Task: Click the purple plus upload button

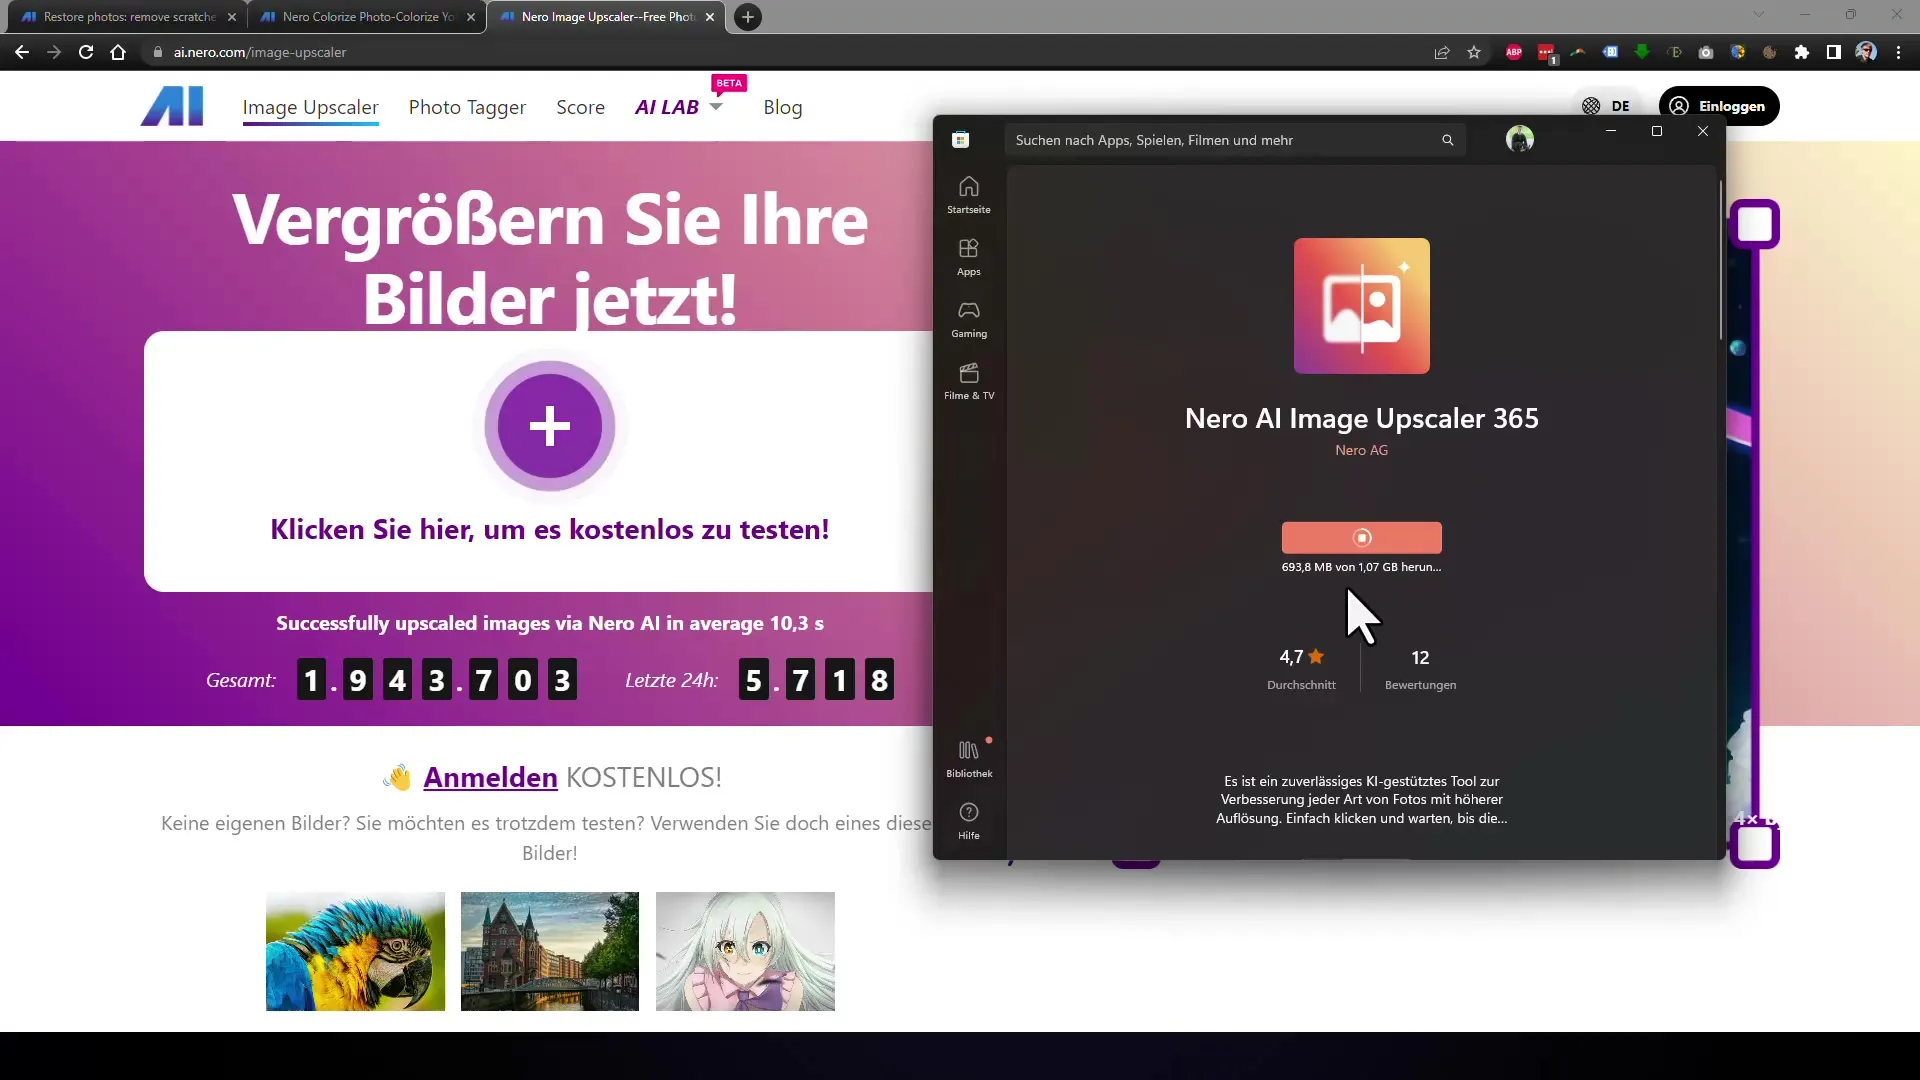Action: (550, 426)
